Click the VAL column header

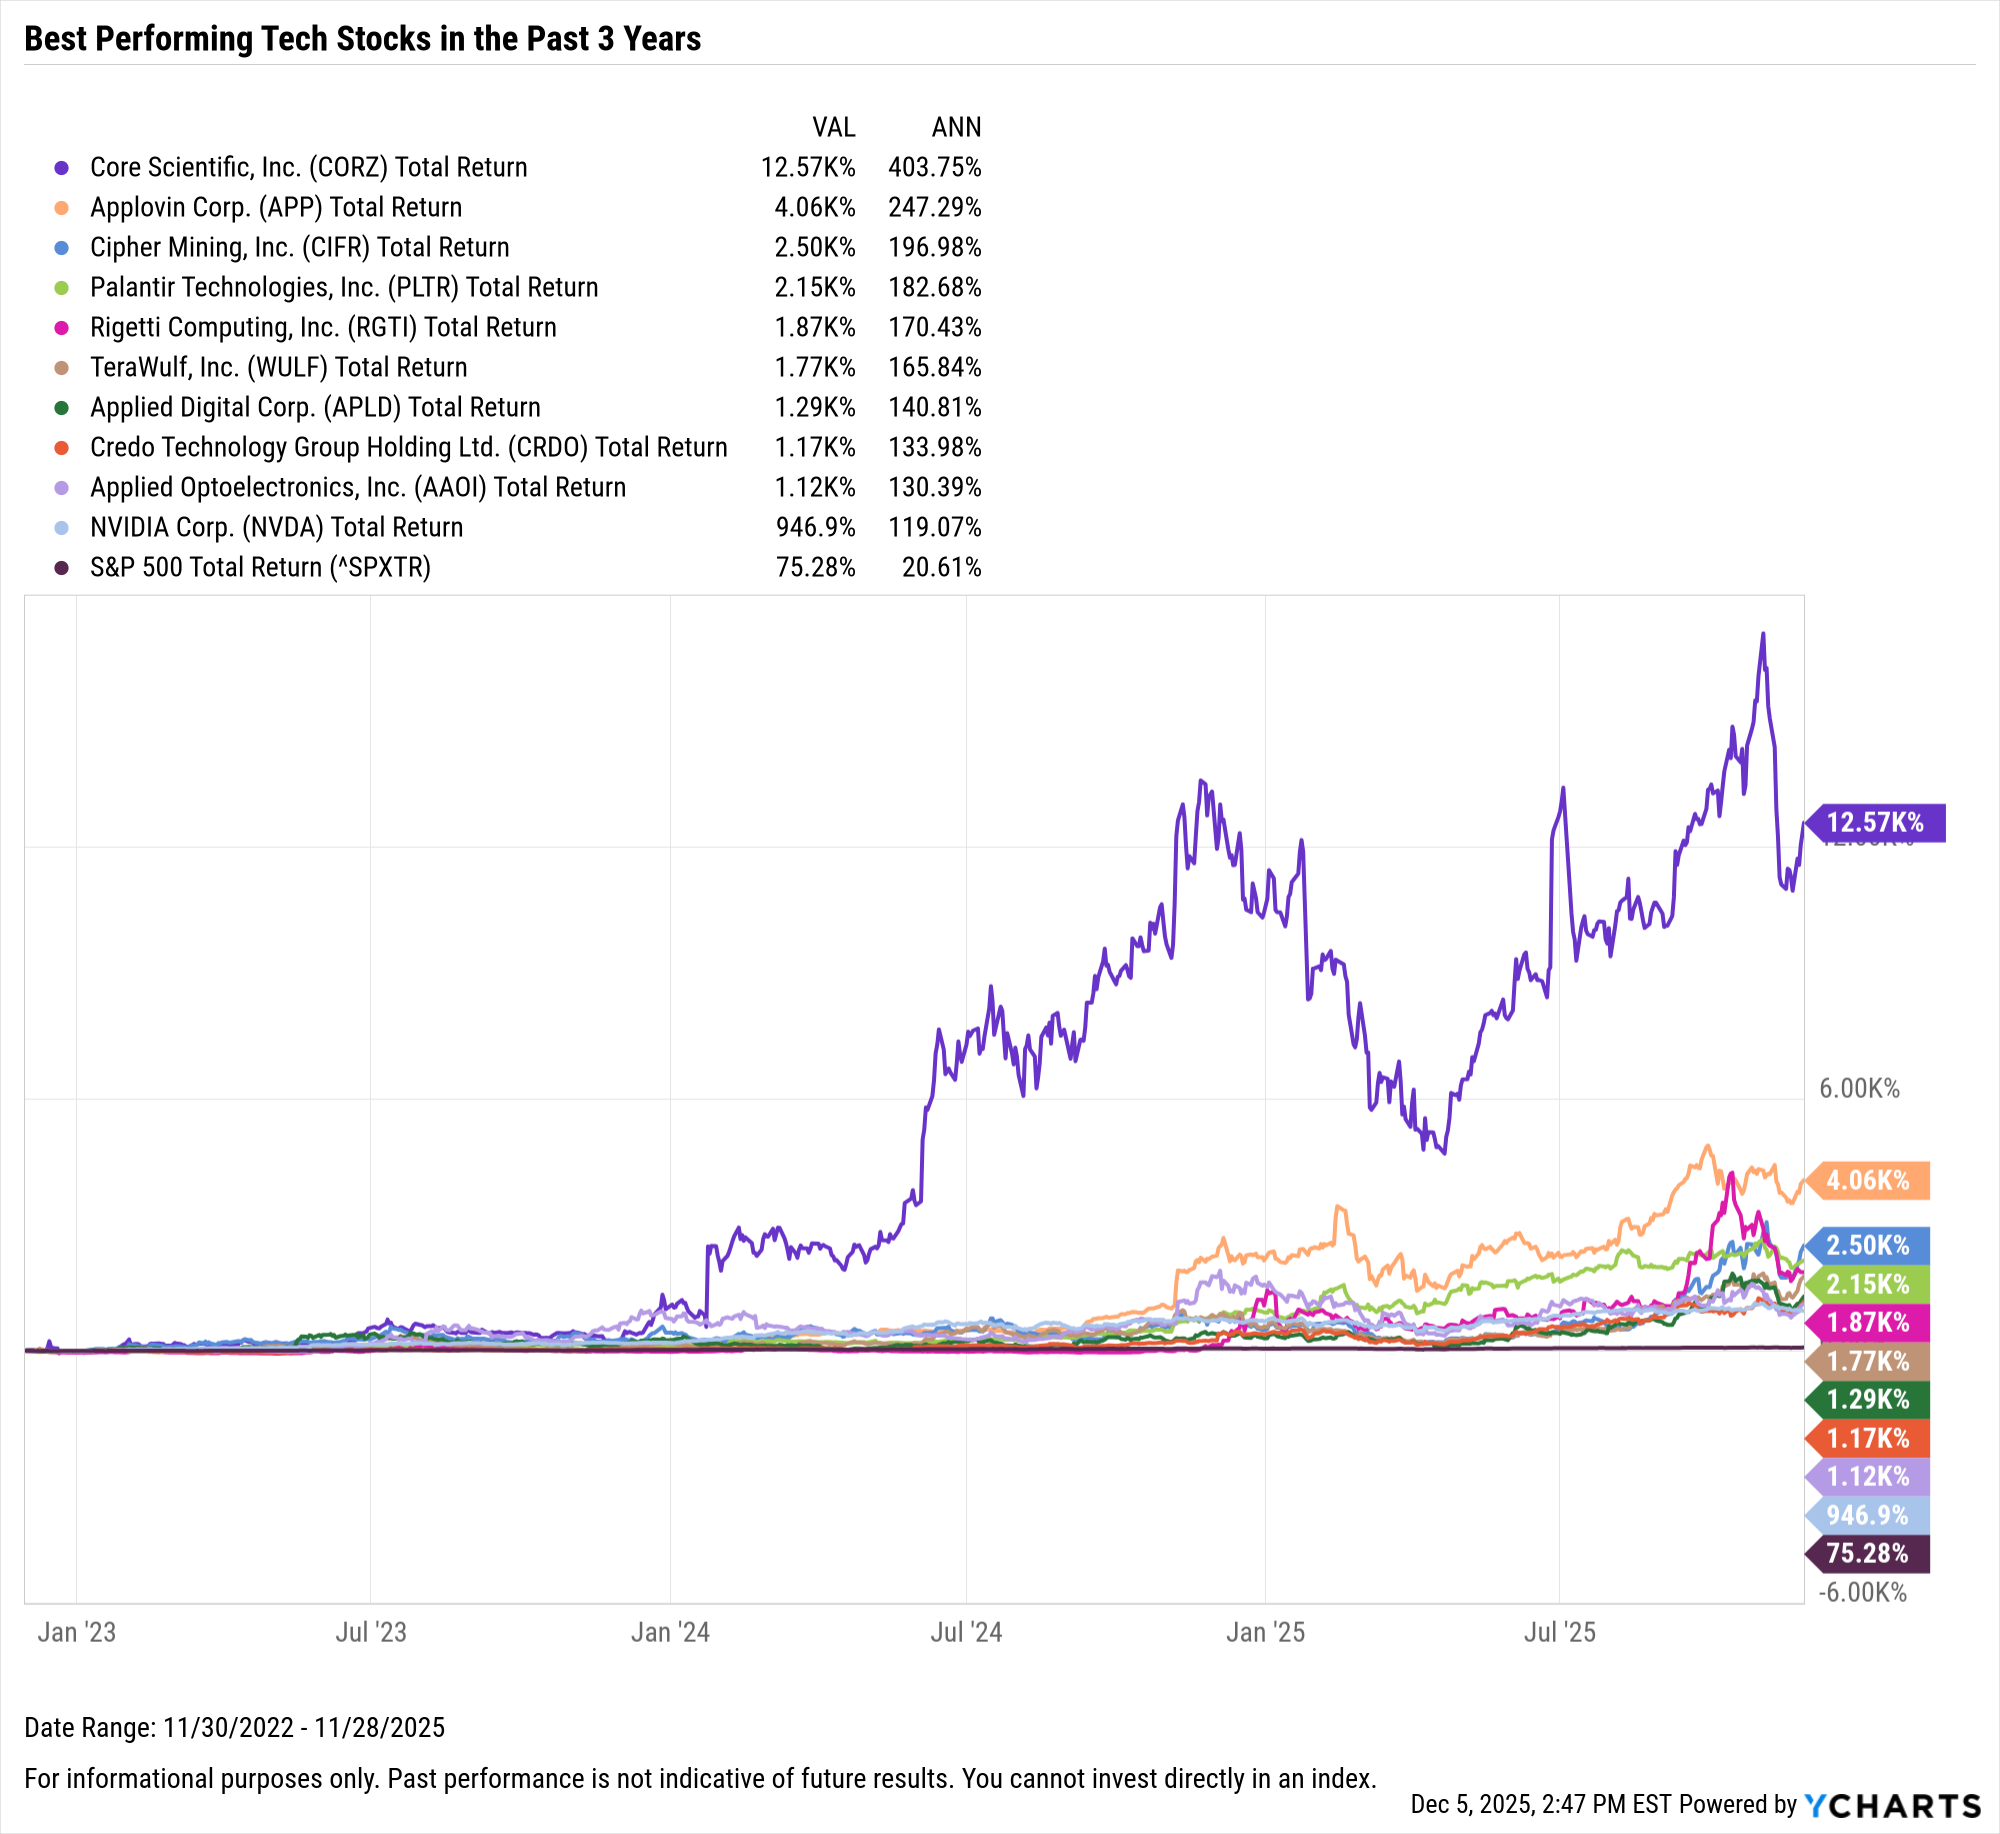tap(833, 127)
